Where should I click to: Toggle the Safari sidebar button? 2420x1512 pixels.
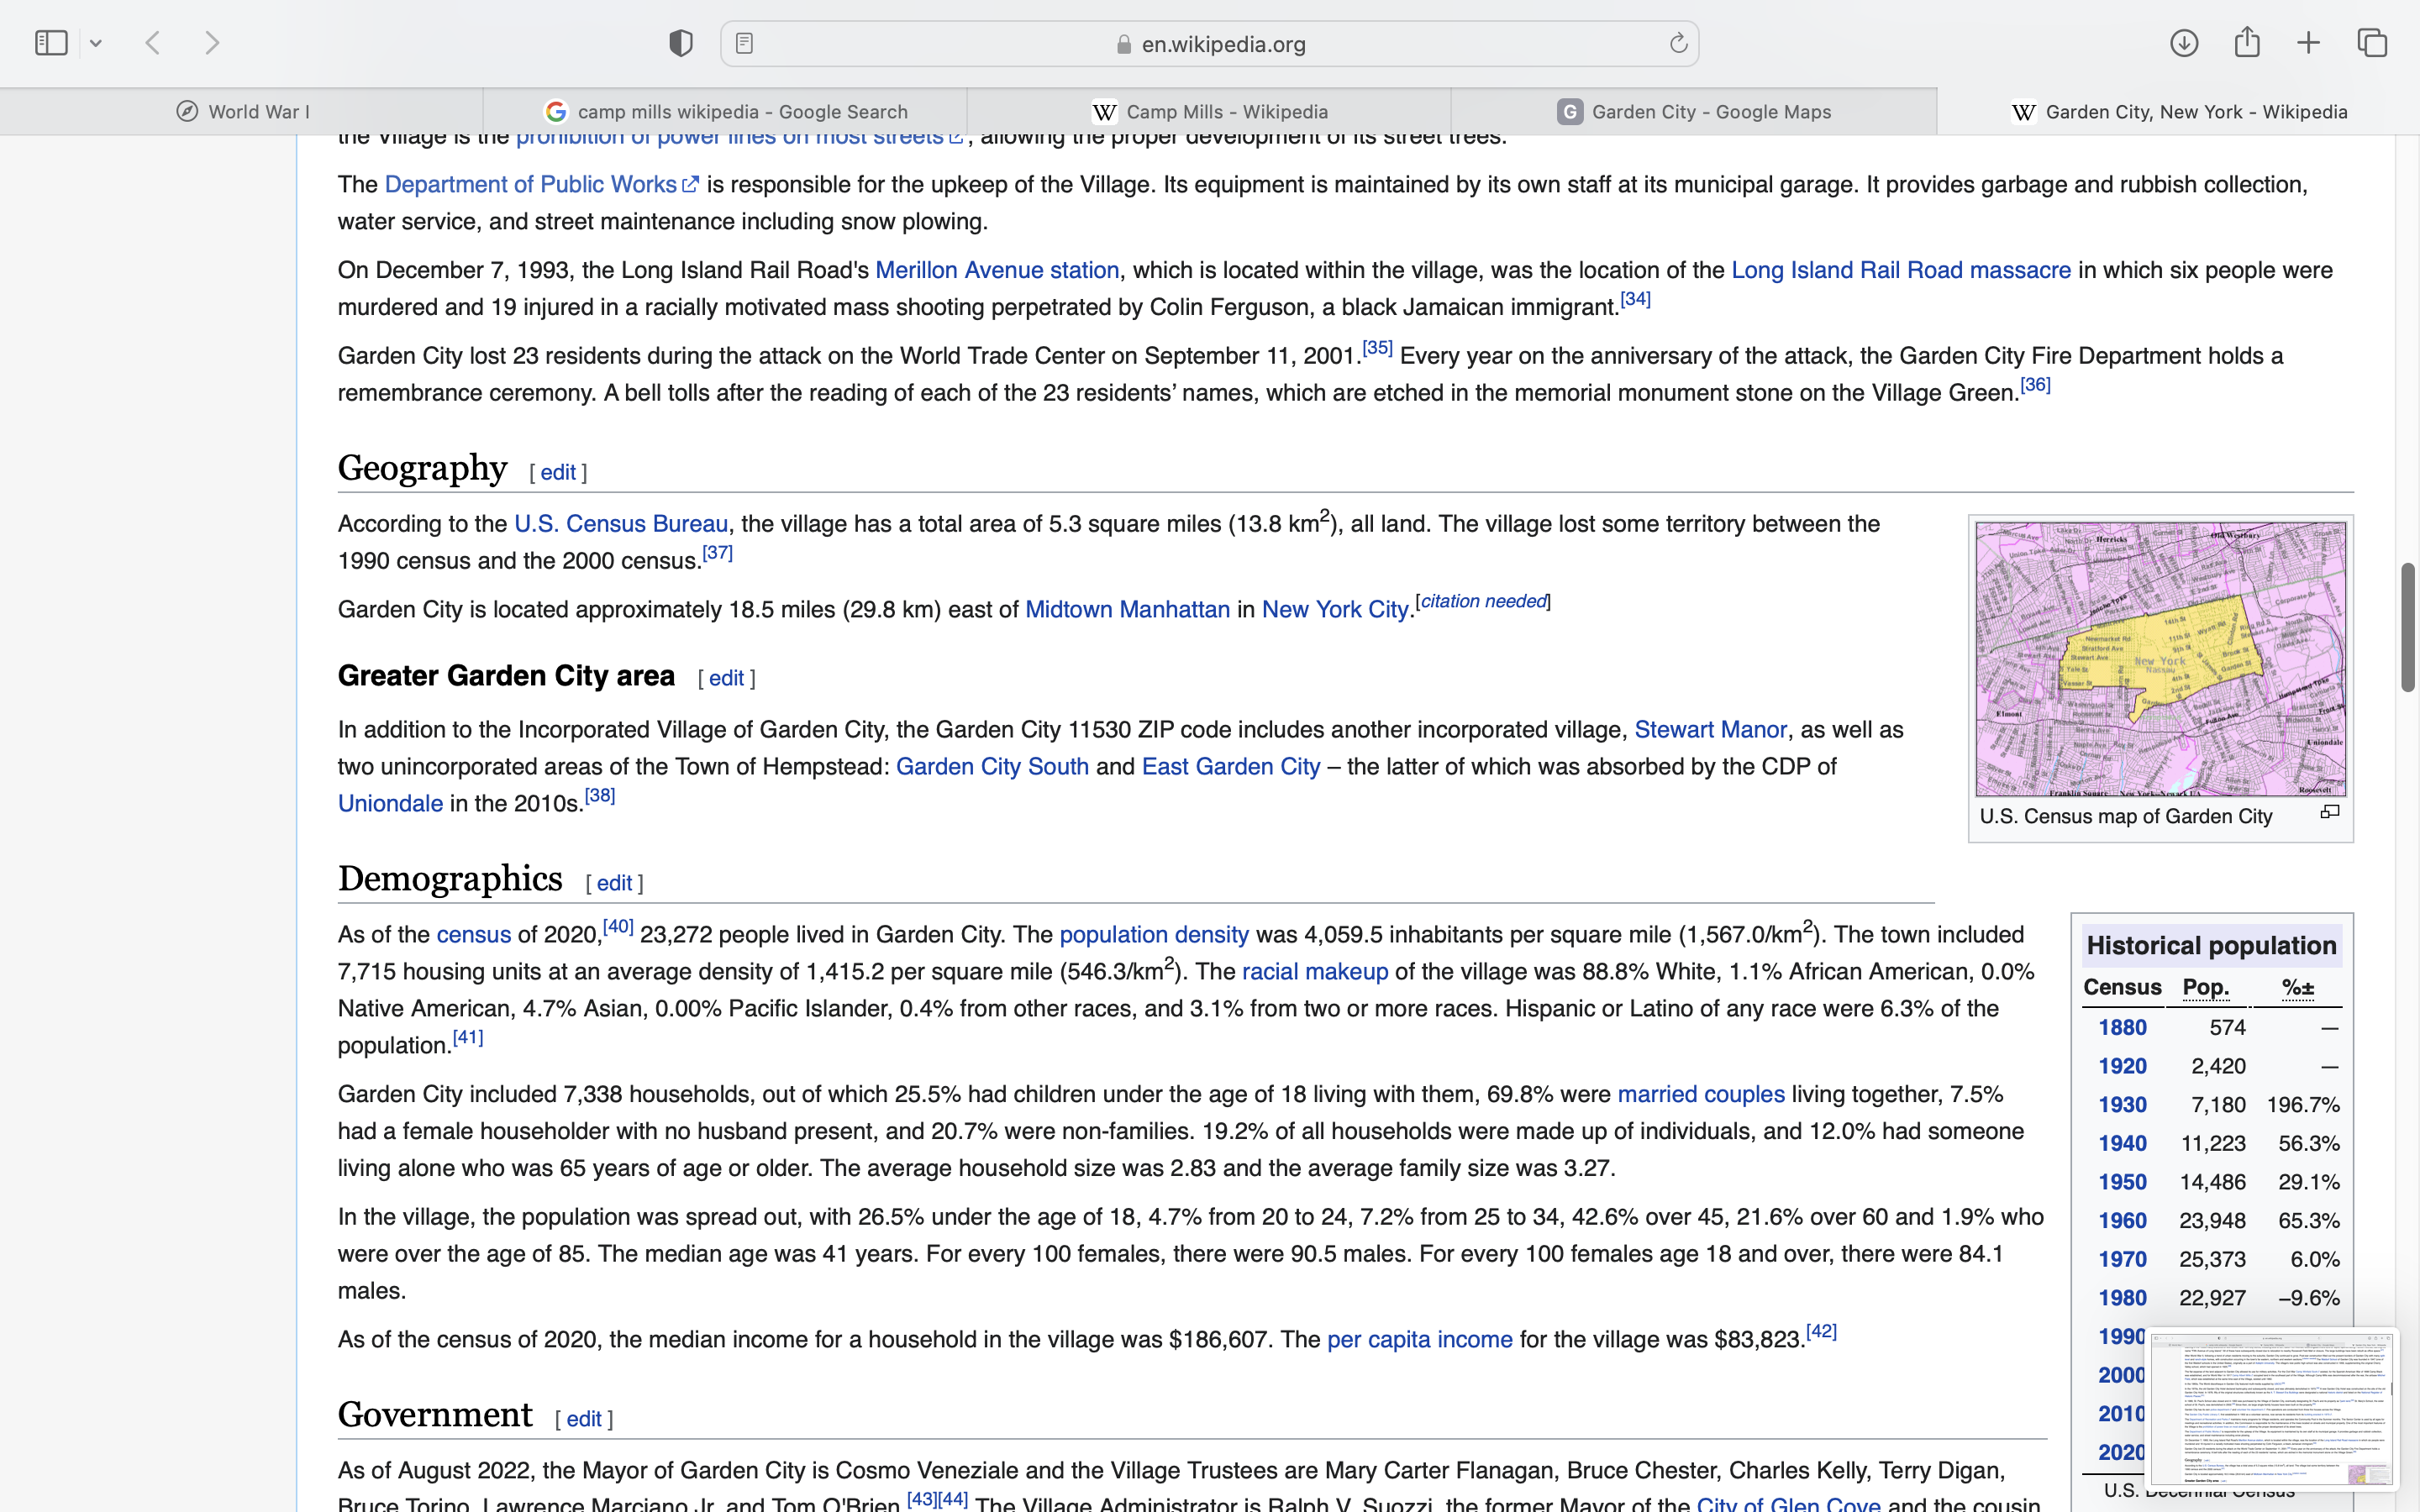tap(51, 43)
